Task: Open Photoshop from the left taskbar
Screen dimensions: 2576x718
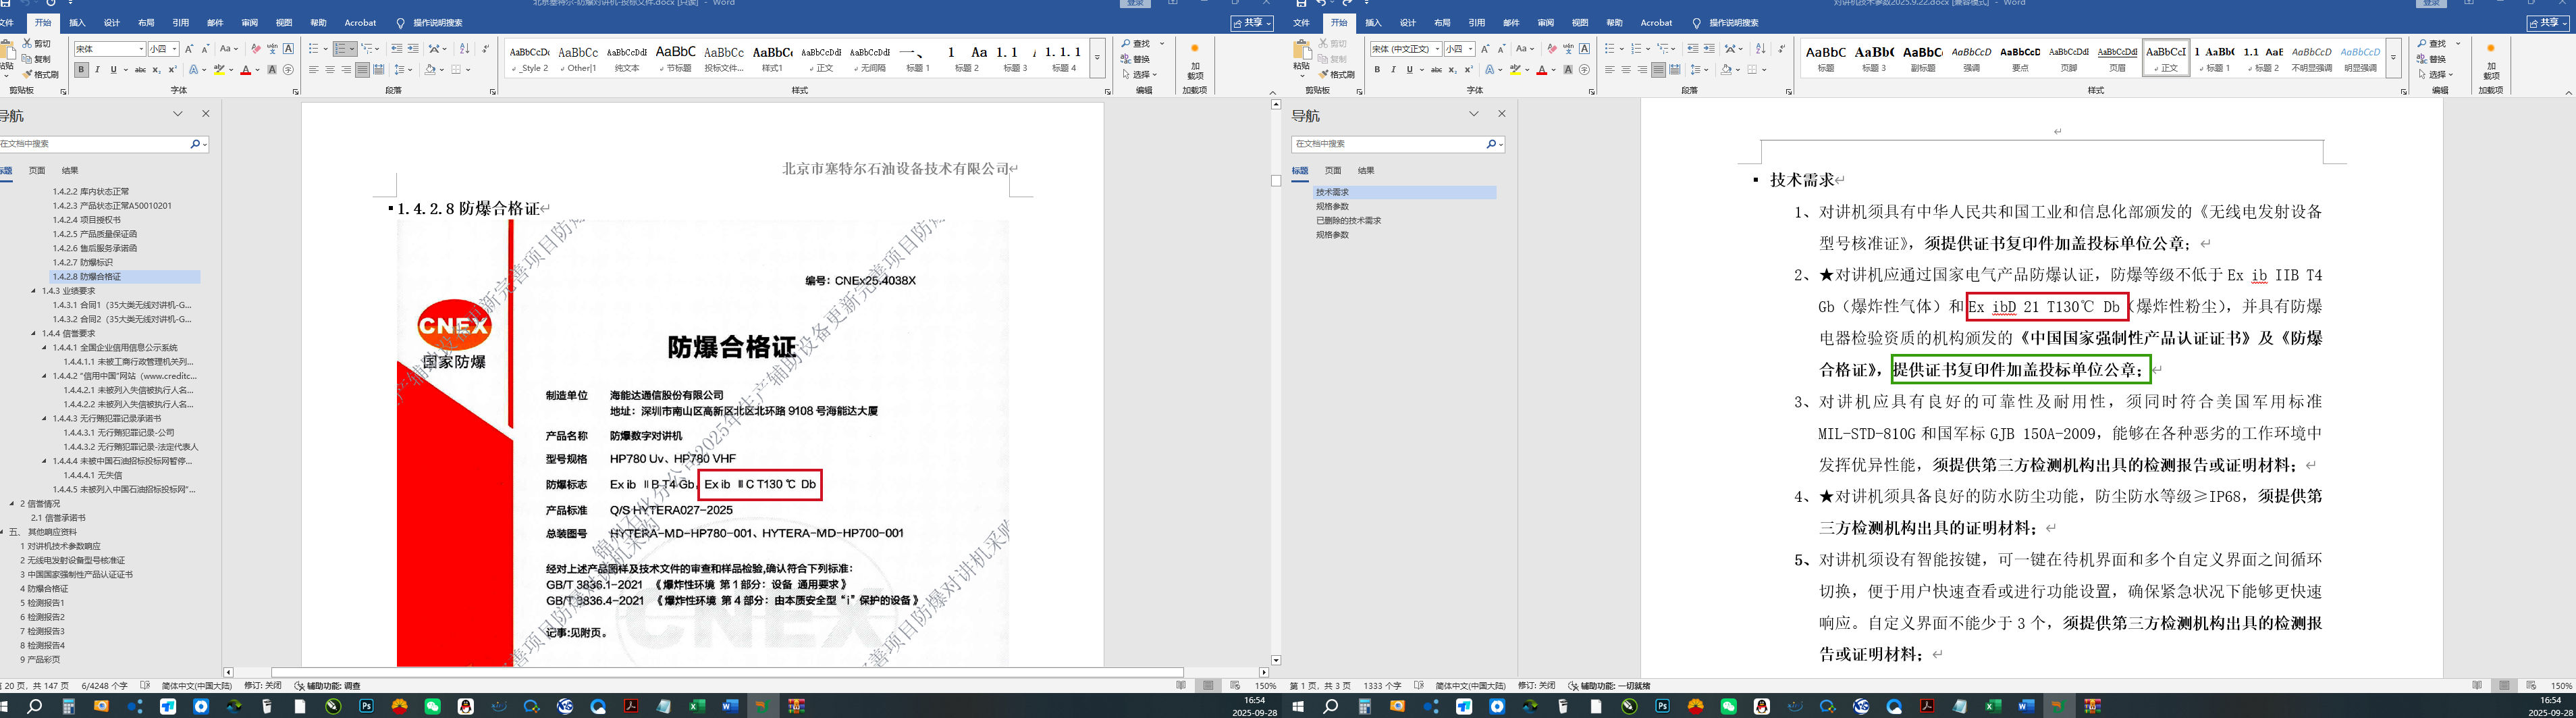Action: pos(366,706)
